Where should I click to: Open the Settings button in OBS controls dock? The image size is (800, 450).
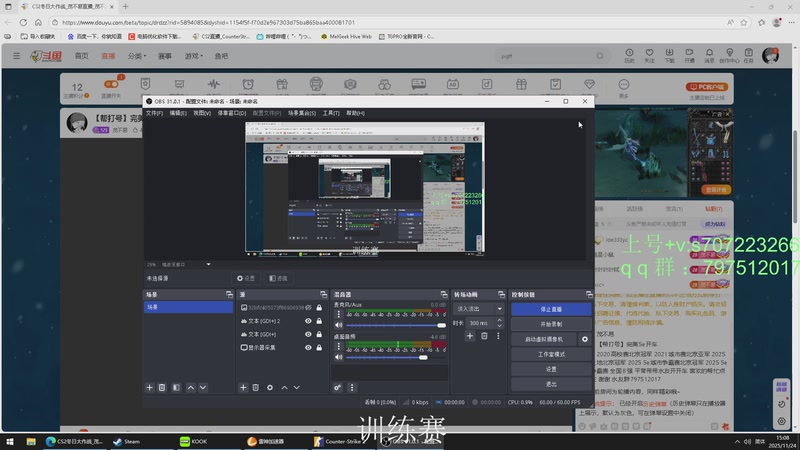coord(551,369)
